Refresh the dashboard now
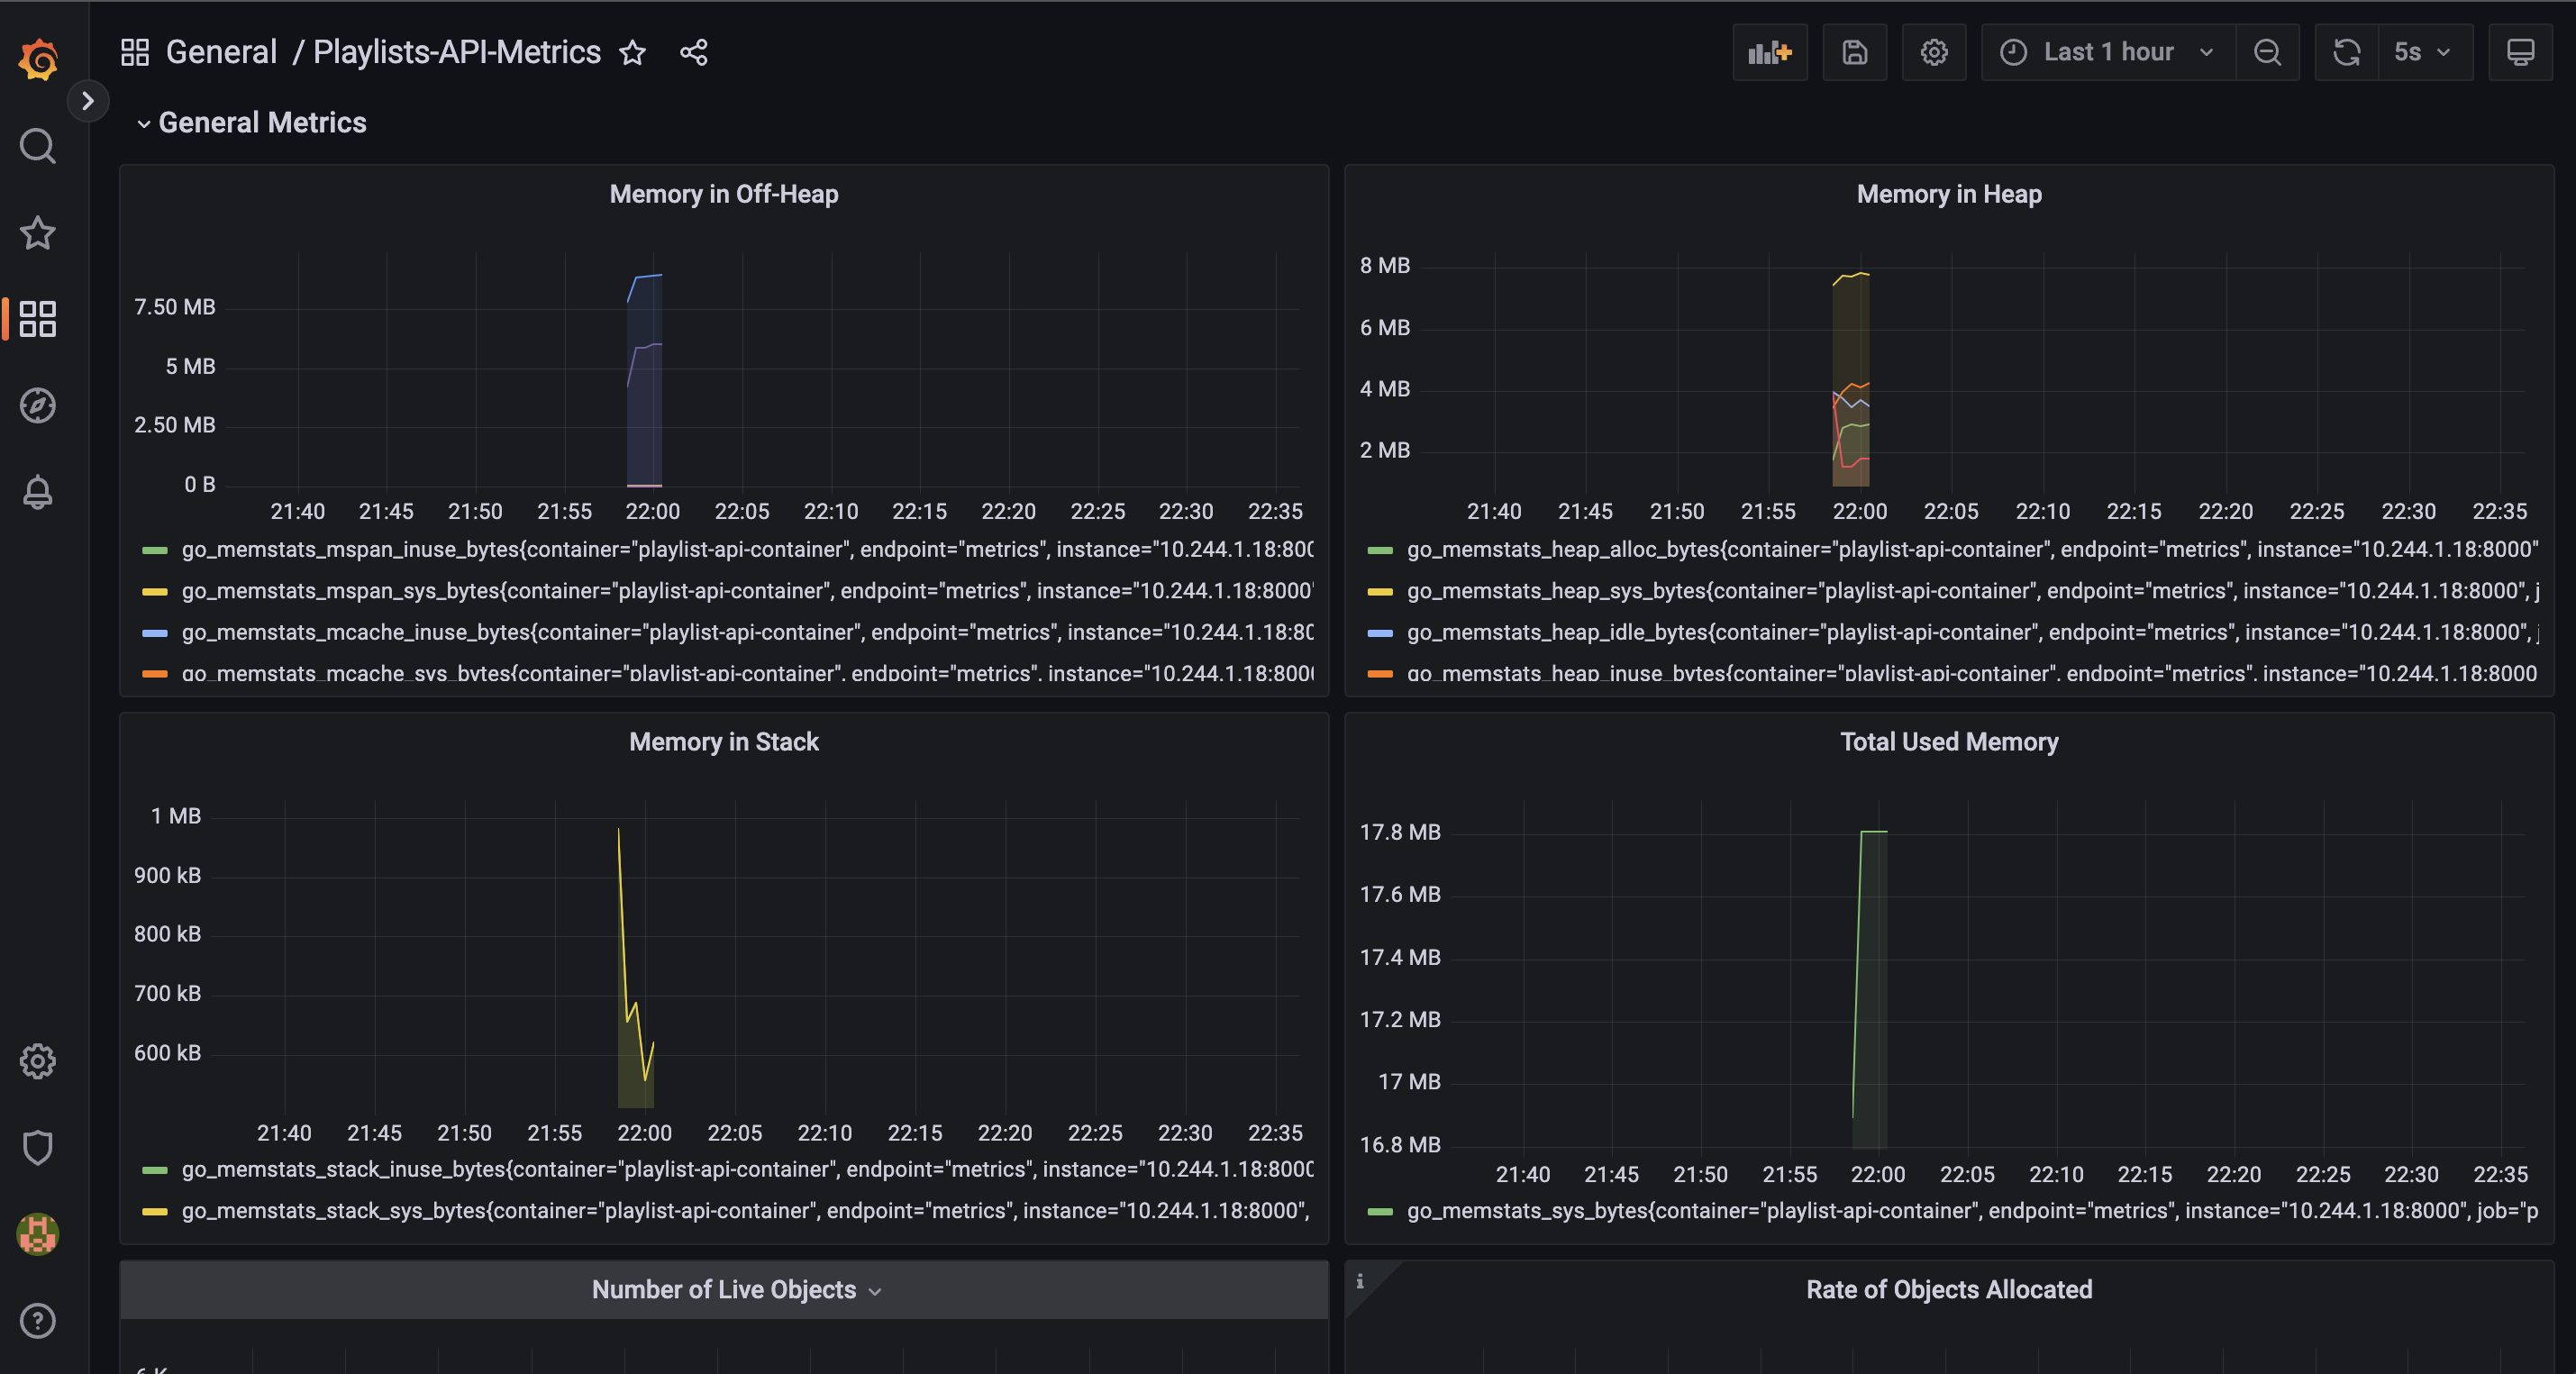The width and height of the screenshot is (2576, 1374). pos(2346,52)
